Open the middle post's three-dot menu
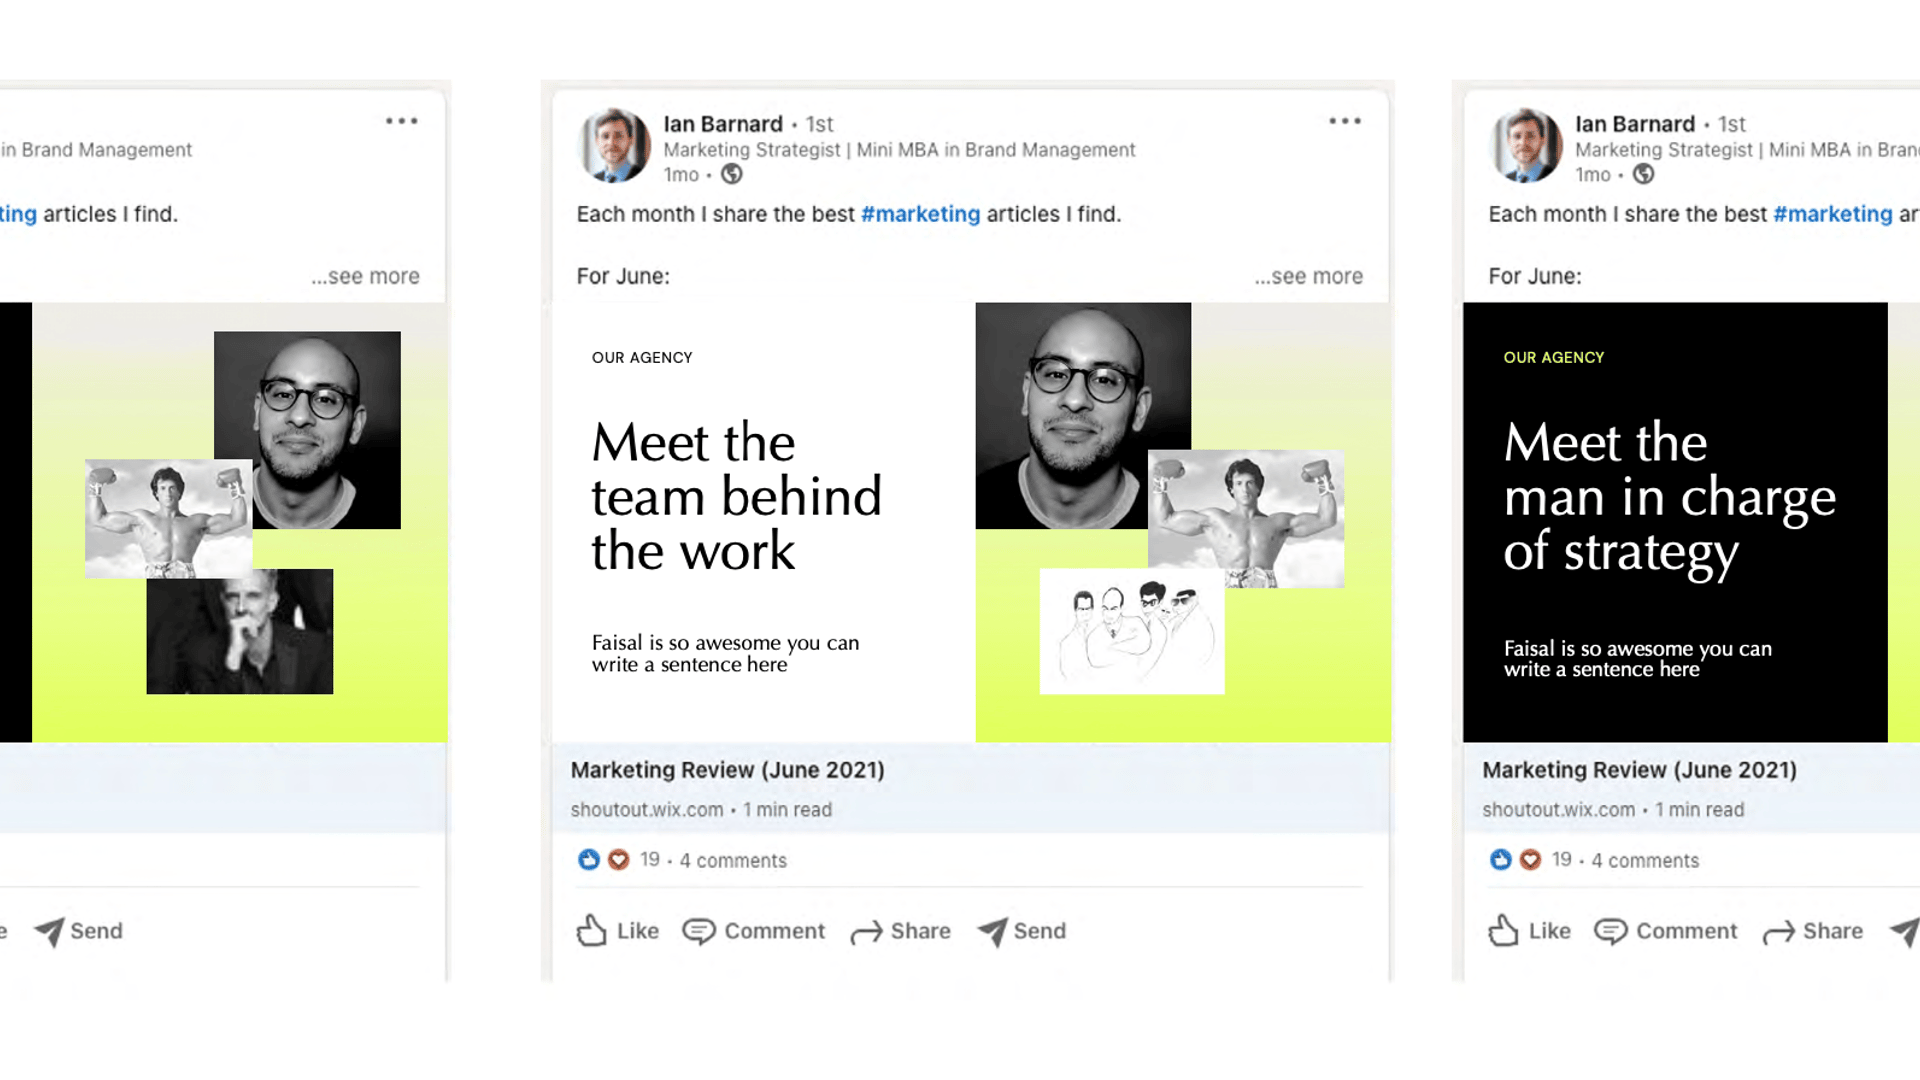Viewport: 1920px width, 1080px height. click(x=1345, y=121)
